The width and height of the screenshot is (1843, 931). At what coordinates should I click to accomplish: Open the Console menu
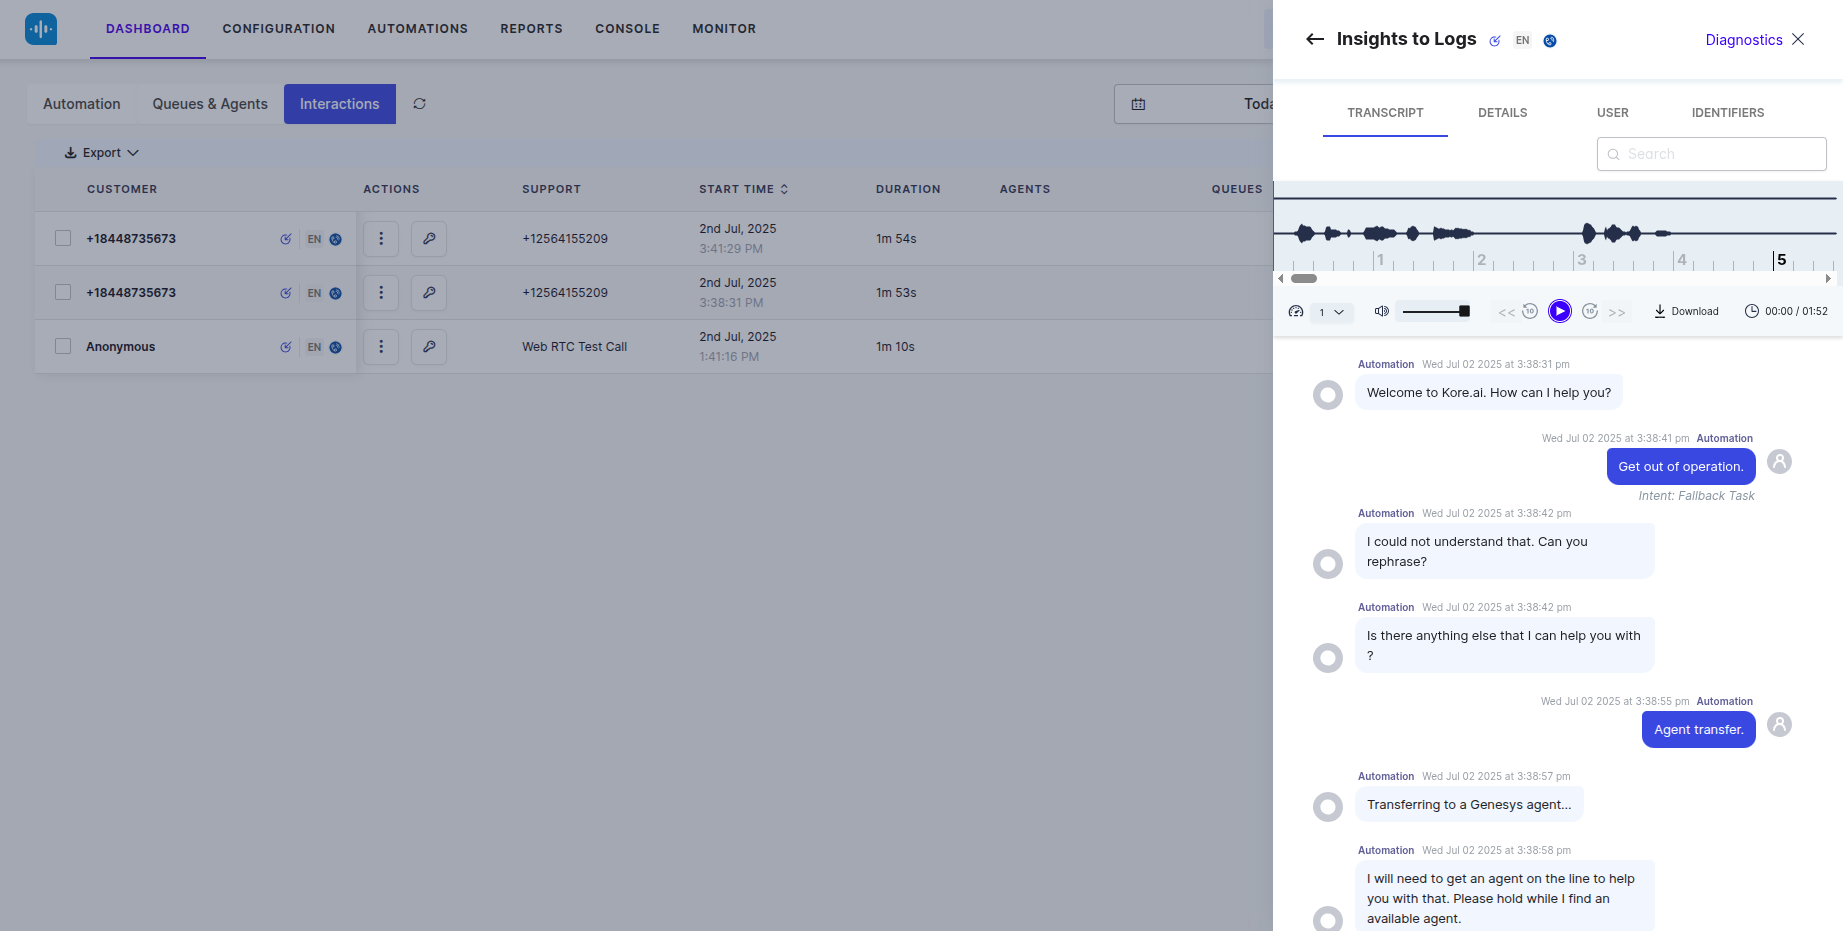click(628, 29)
